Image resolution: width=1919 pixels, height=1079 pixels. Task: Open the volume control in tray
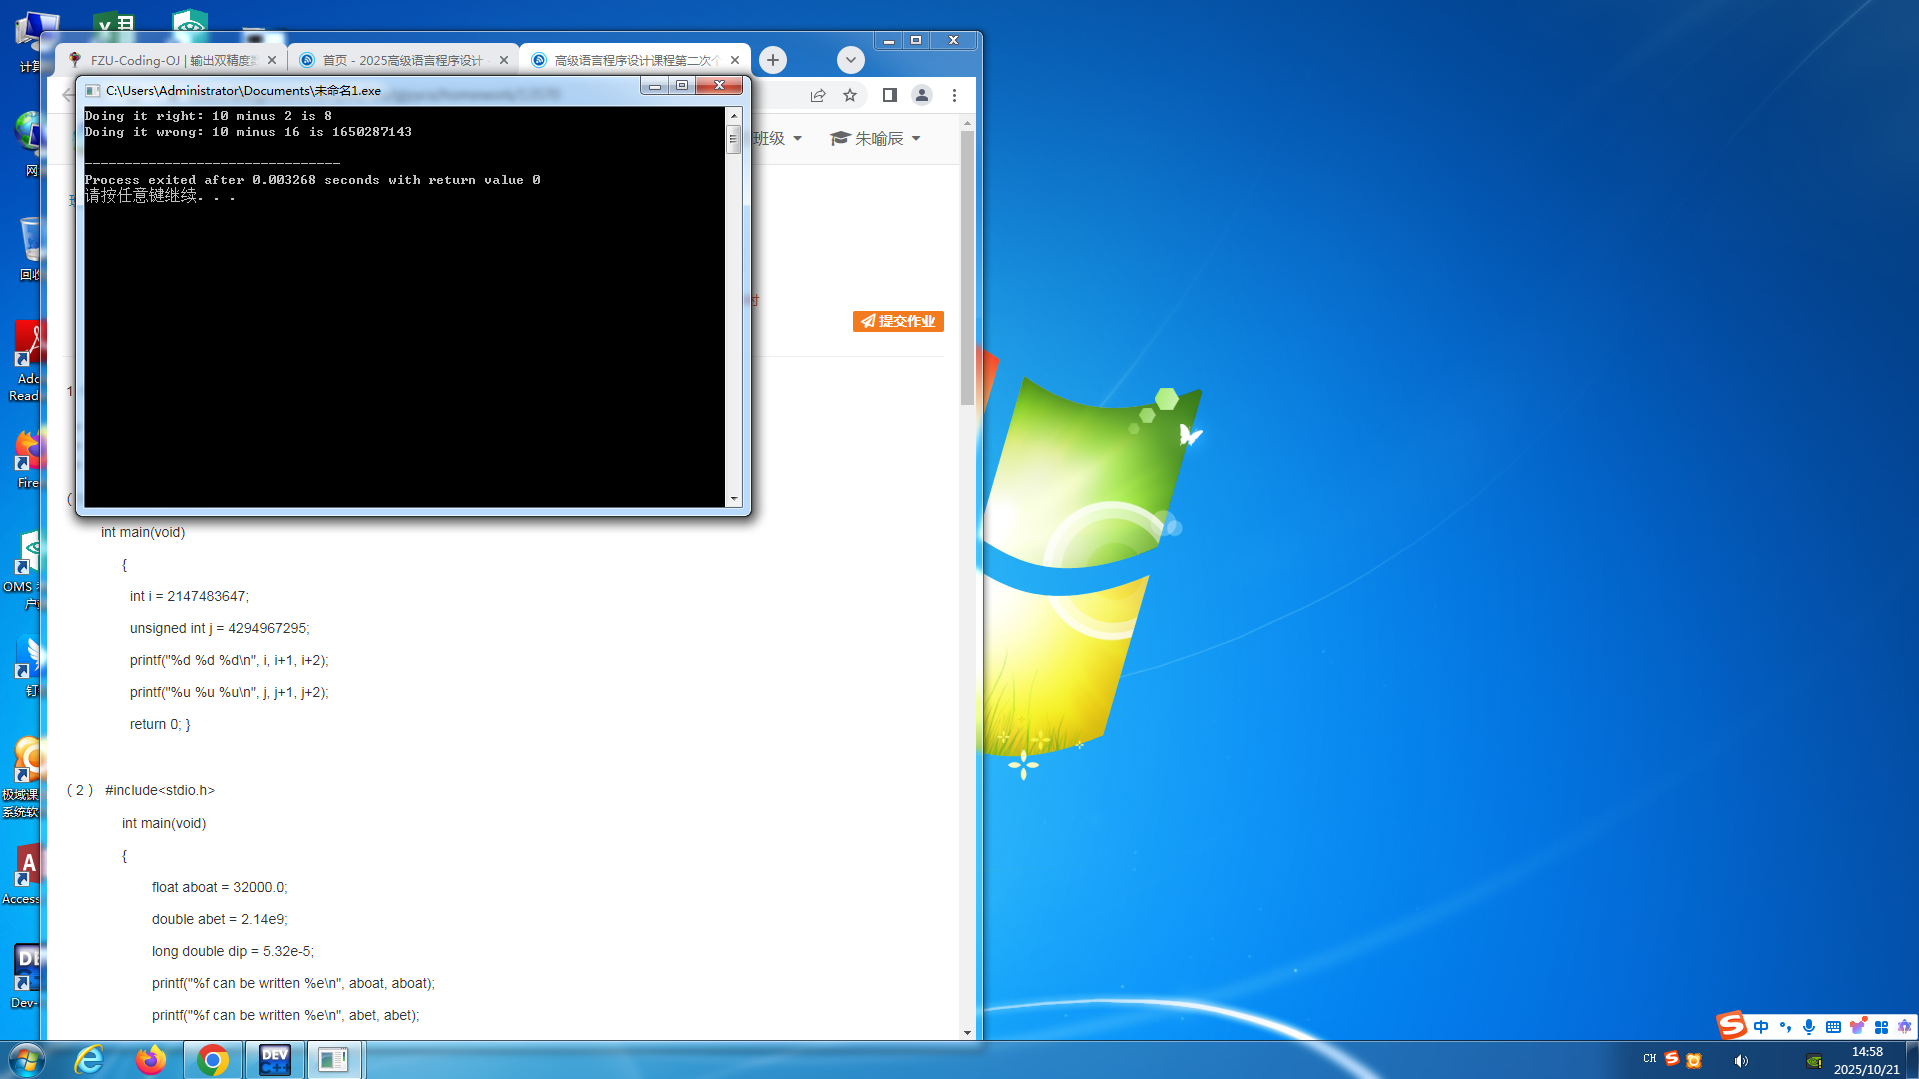pos(1741,1061)
